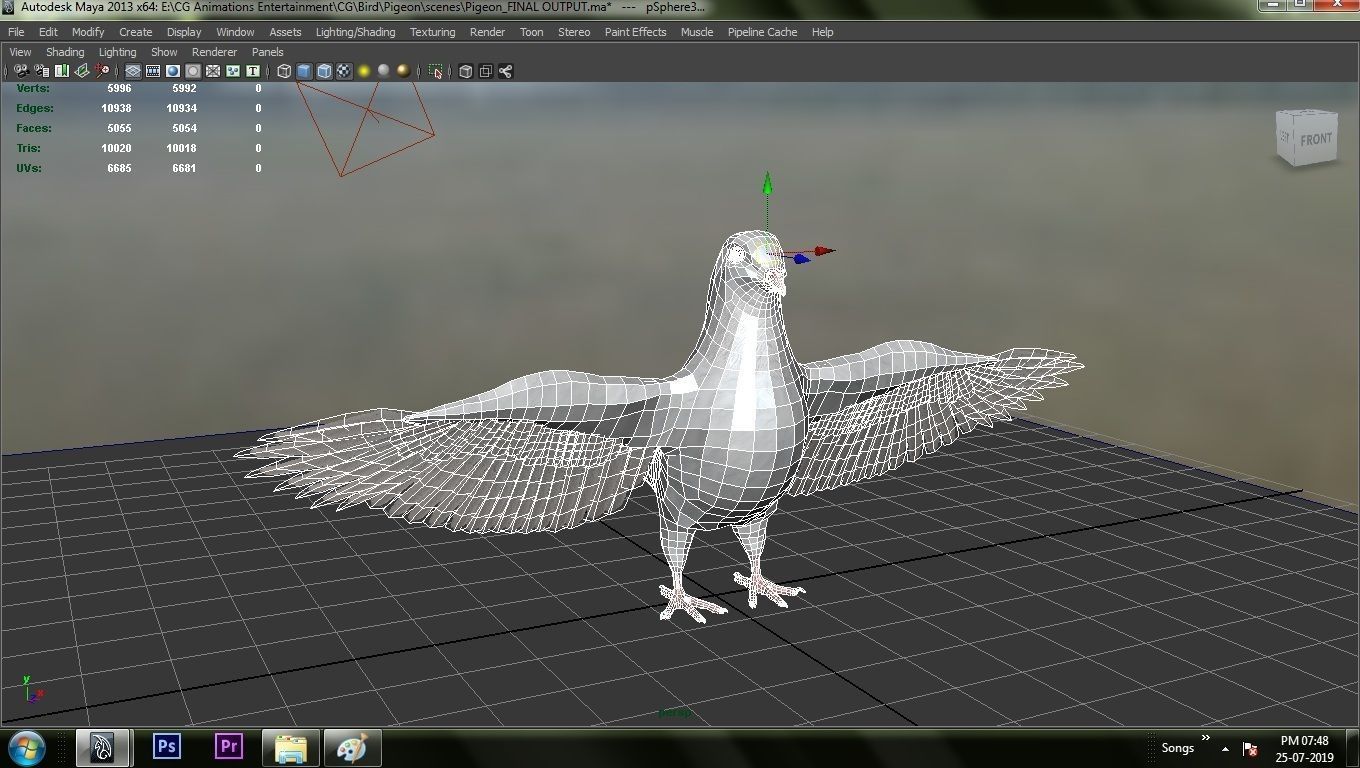Image resolution: width=1360 pixels, height=768 pixels.
Task: Click the red X-axis move handle
Action: (x=823, y=251)
